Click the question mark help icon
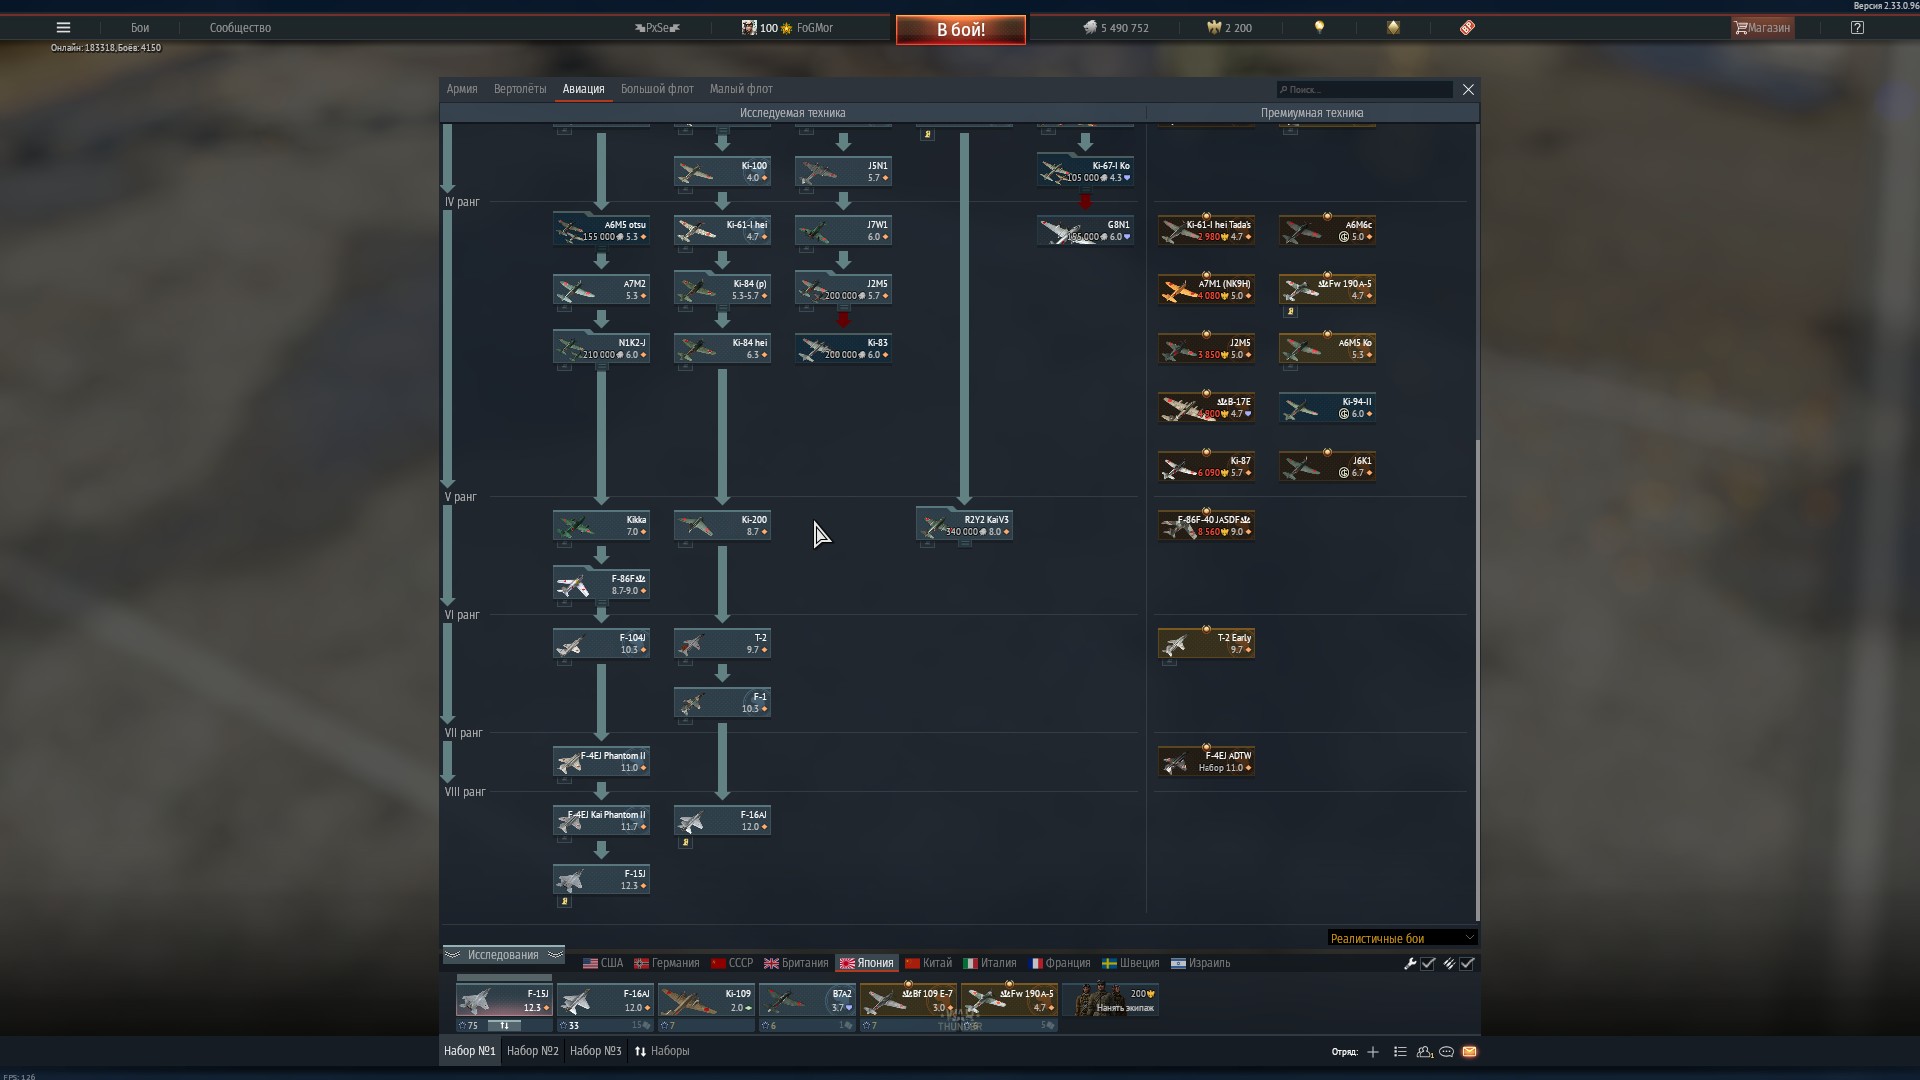Screen dimensions: 1920x1080 (1857, 28)
